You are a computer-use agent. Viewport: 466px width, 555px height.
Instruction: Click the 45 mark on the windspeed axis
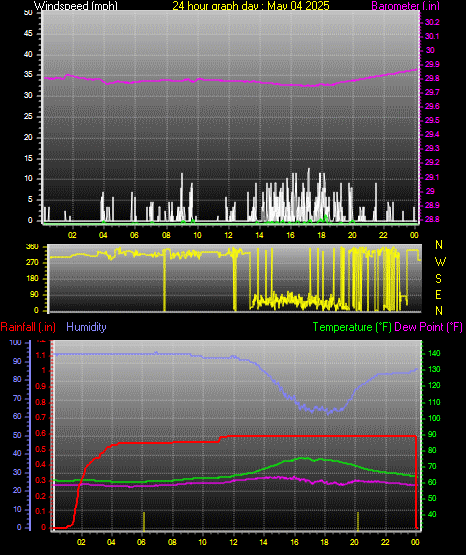[28, 34]
